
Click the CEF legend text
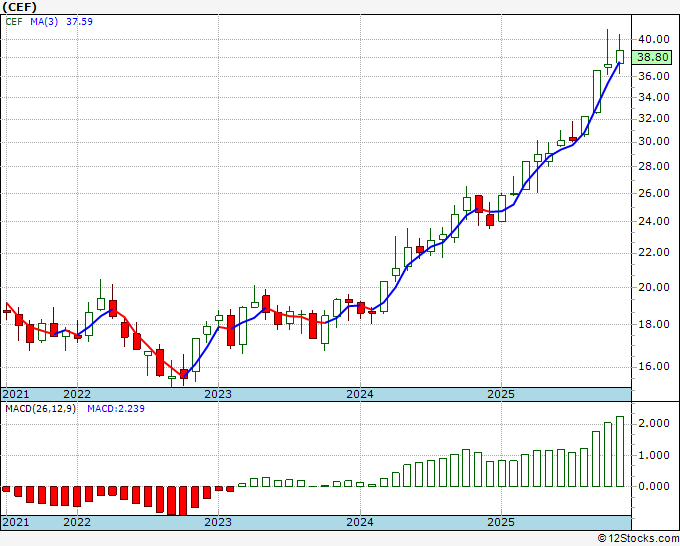tap(14, 21)
